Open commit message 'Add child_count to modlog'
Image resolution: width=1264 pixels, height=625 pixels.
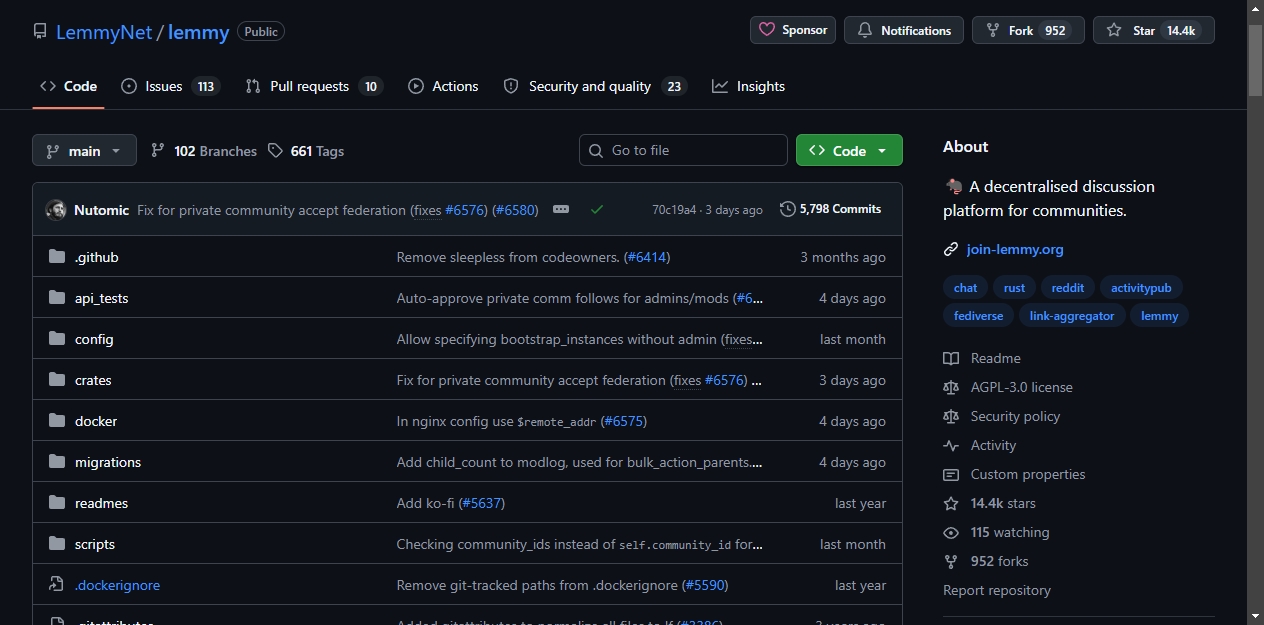[x=579, y=462]
